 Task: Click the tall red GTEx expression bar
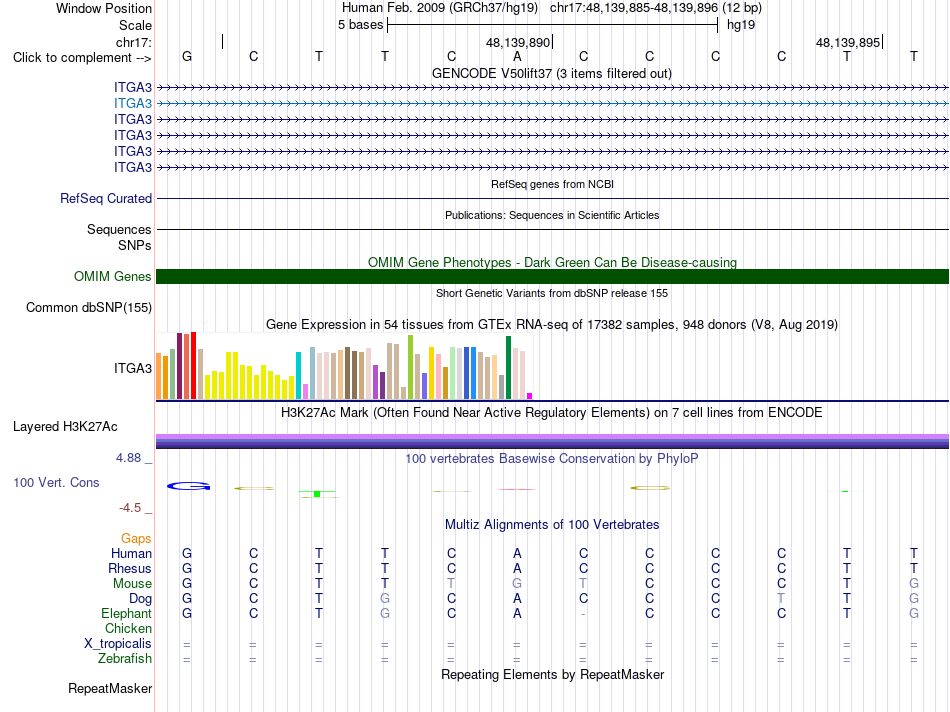point(193,365)
